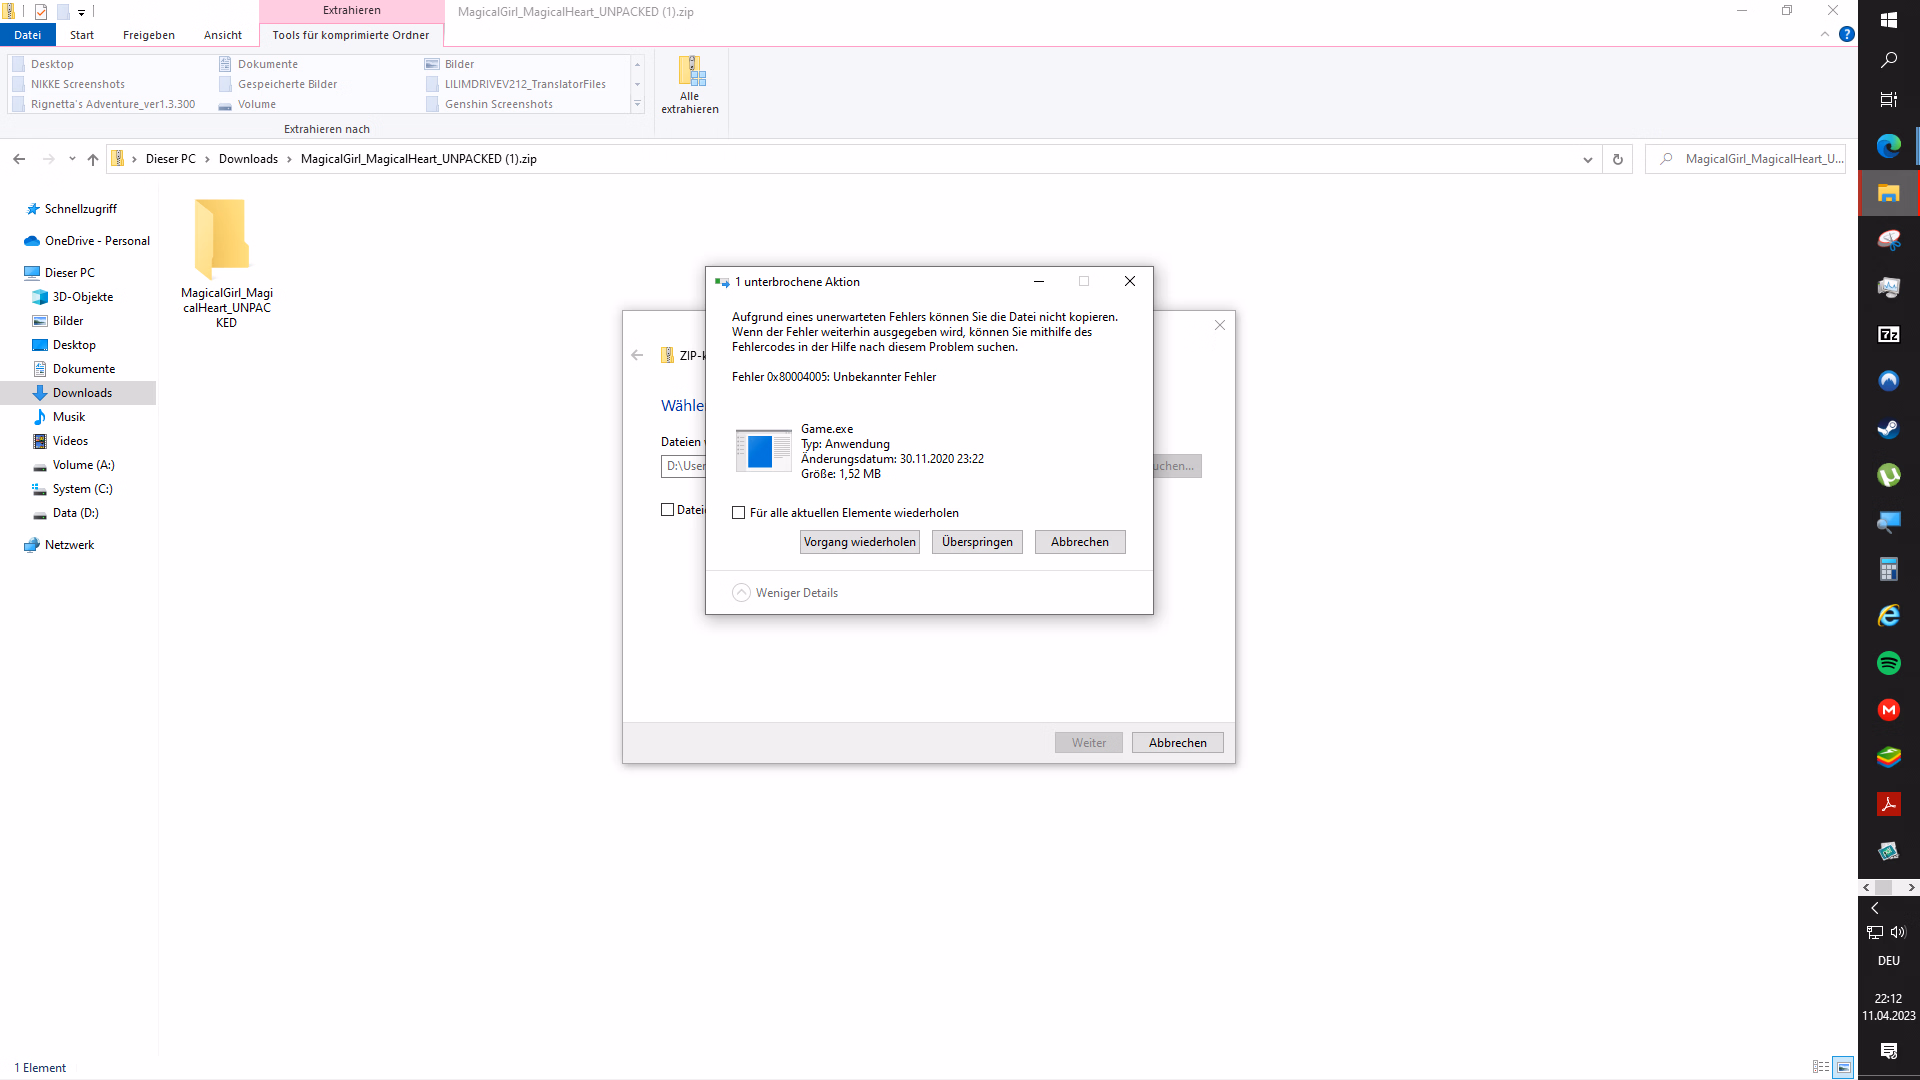
Task: Open the Freigeben ribbon tab
Action: coord(148,35)
